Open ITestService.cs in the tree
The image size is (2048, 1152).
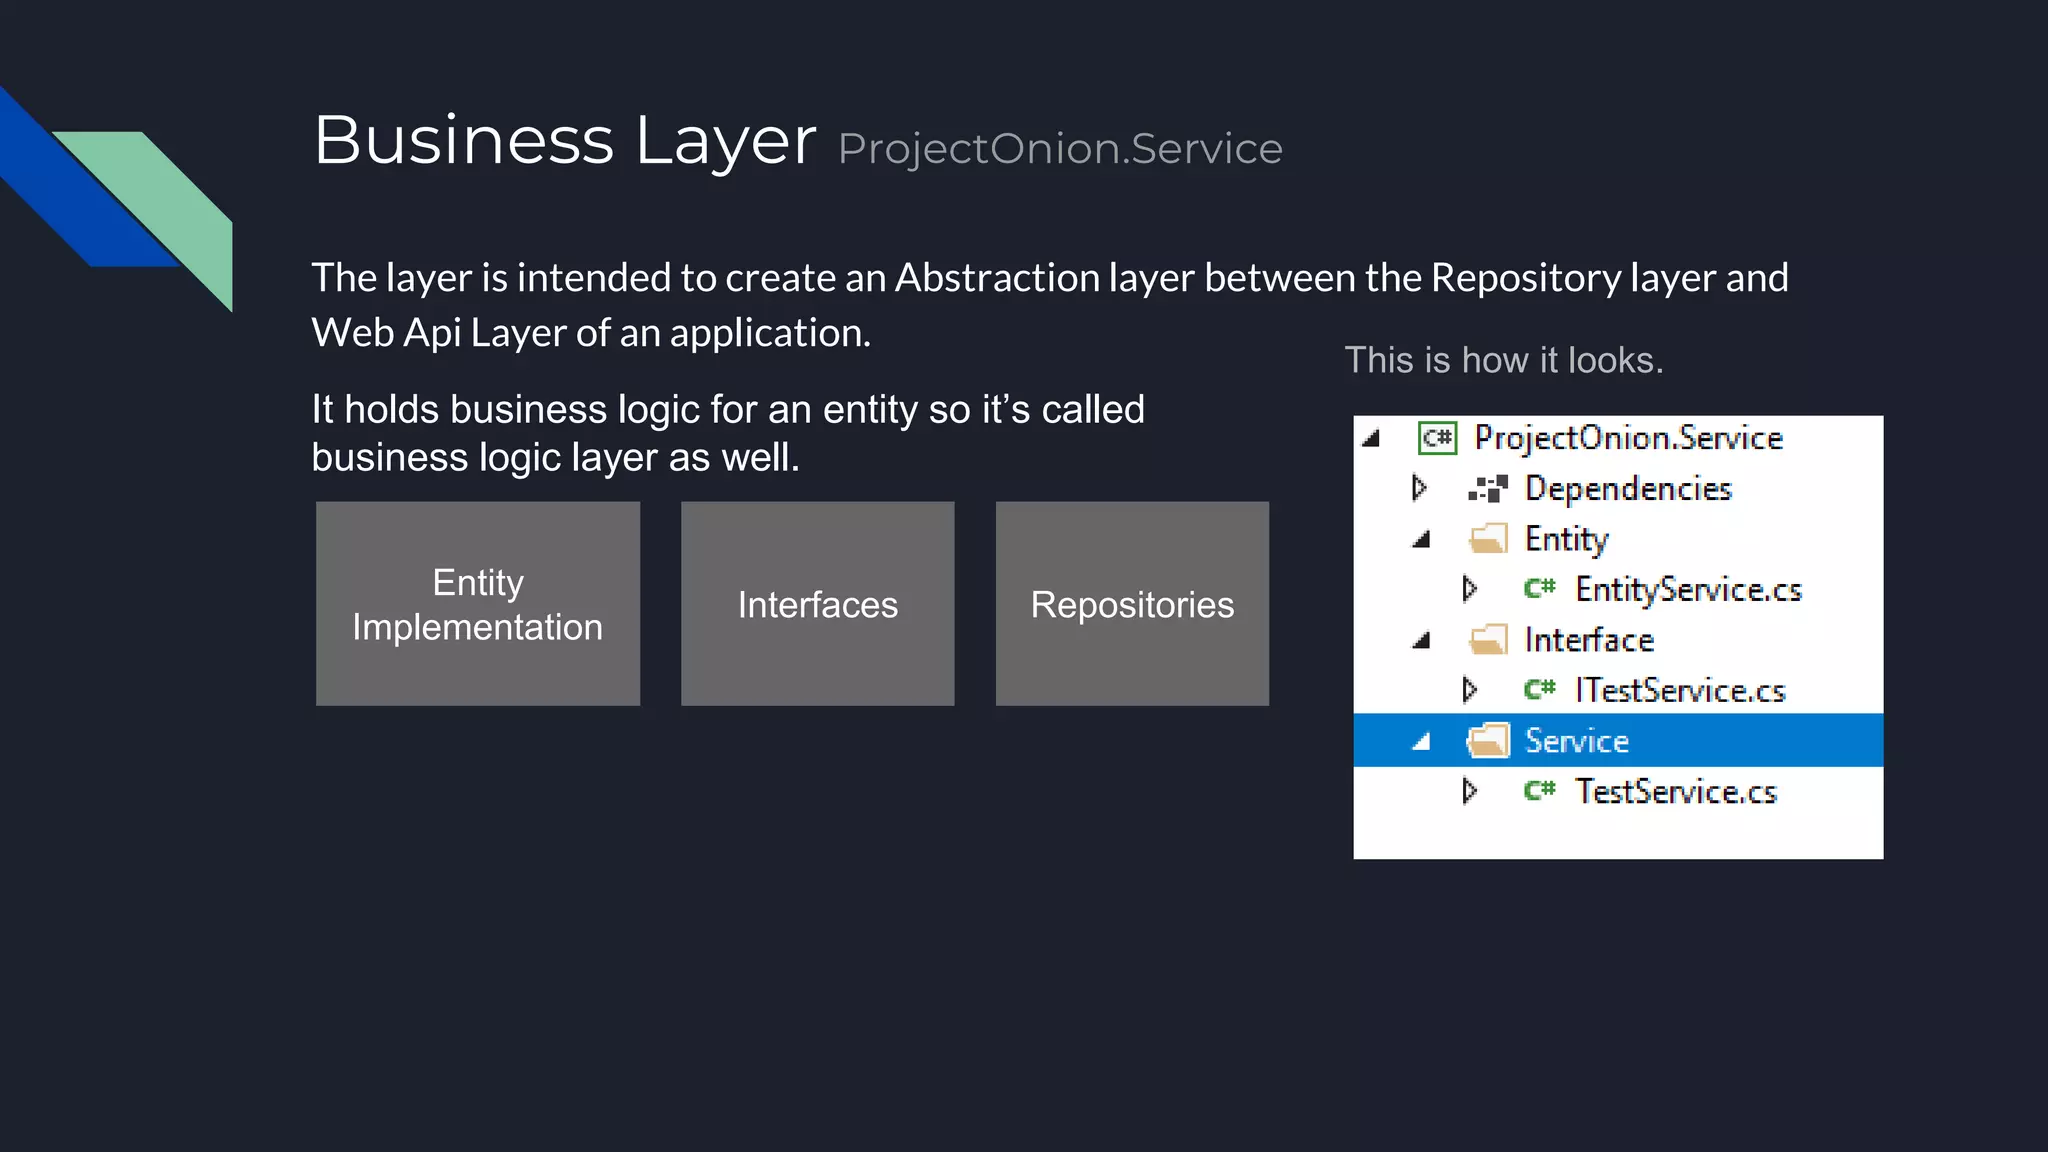coord(1680,691)
